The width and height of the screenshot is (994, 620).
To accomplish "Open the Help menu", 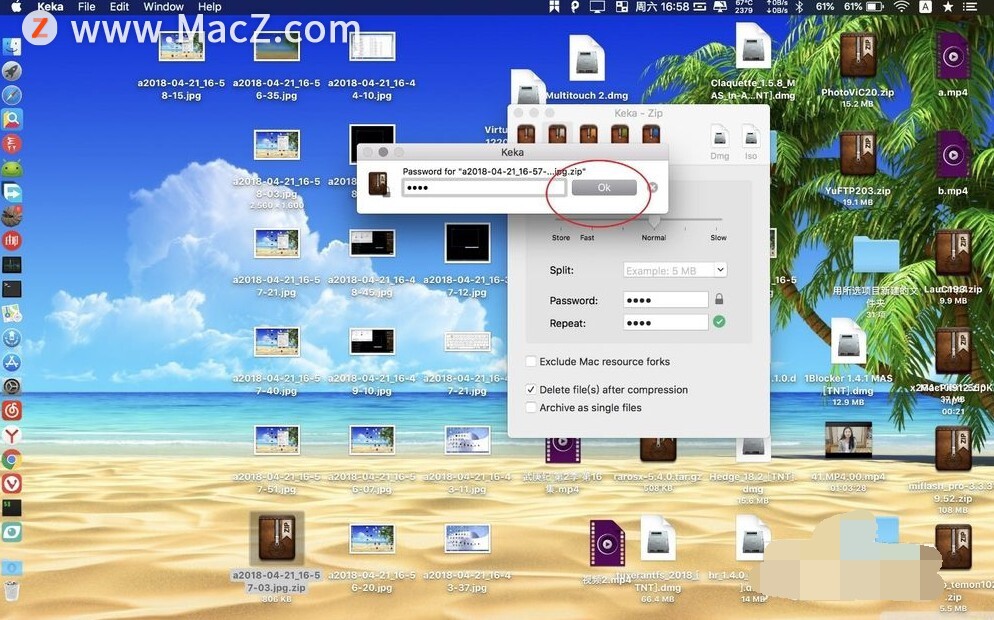I will click(x=209, y=7).
